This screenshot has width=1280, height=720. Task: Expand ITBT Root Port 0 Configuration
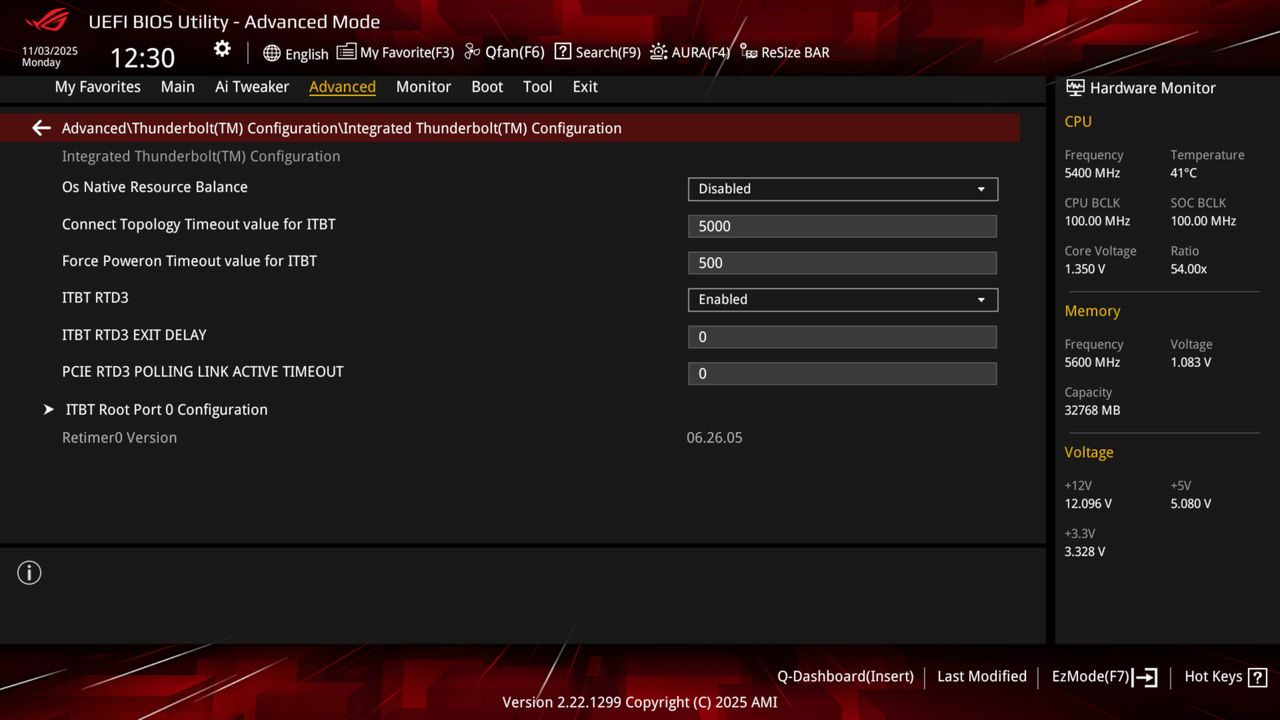click(x=166, y=409)
